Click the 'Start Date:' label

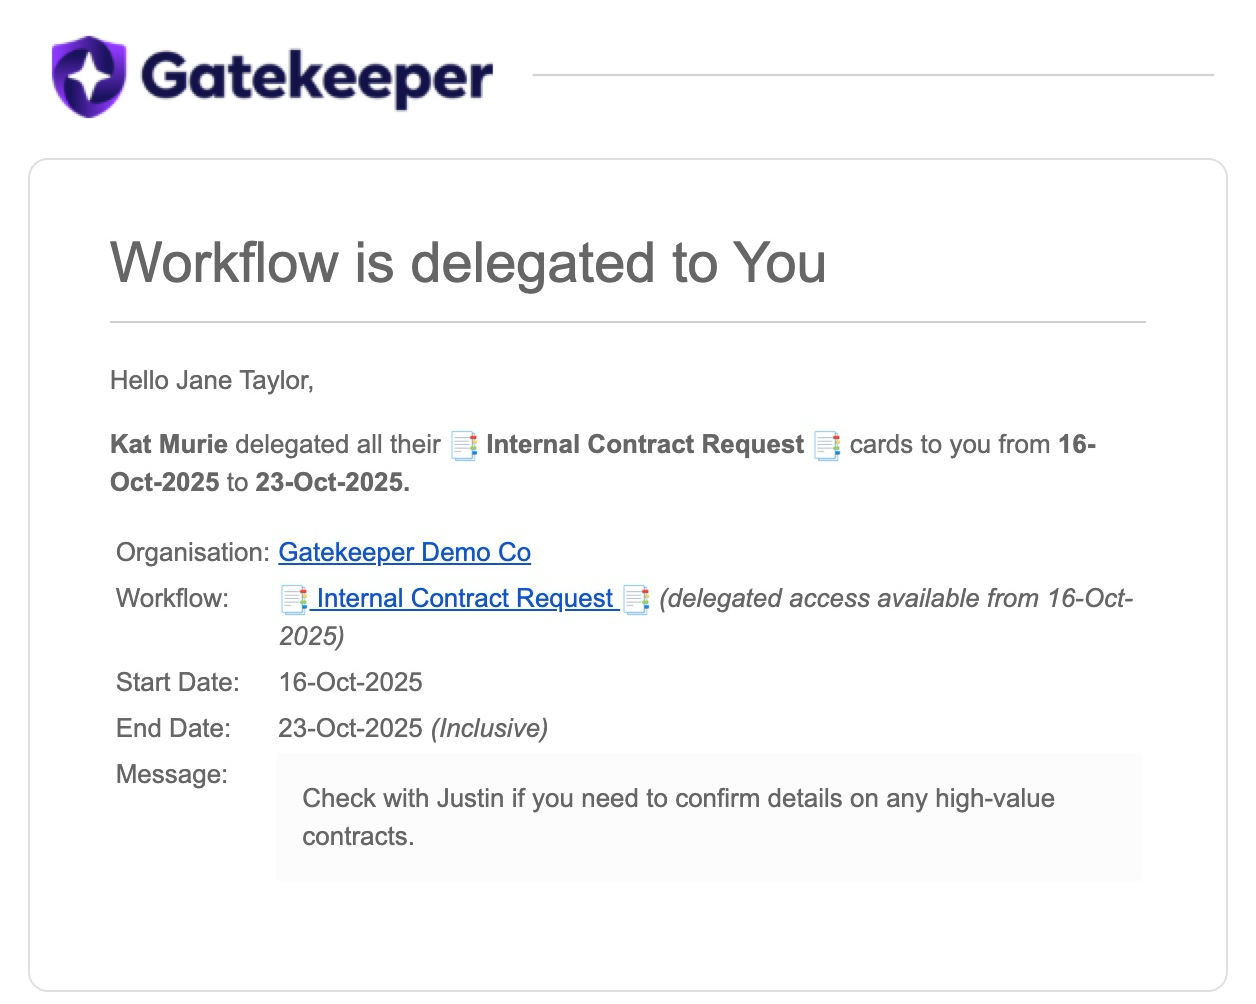(178, 682)
